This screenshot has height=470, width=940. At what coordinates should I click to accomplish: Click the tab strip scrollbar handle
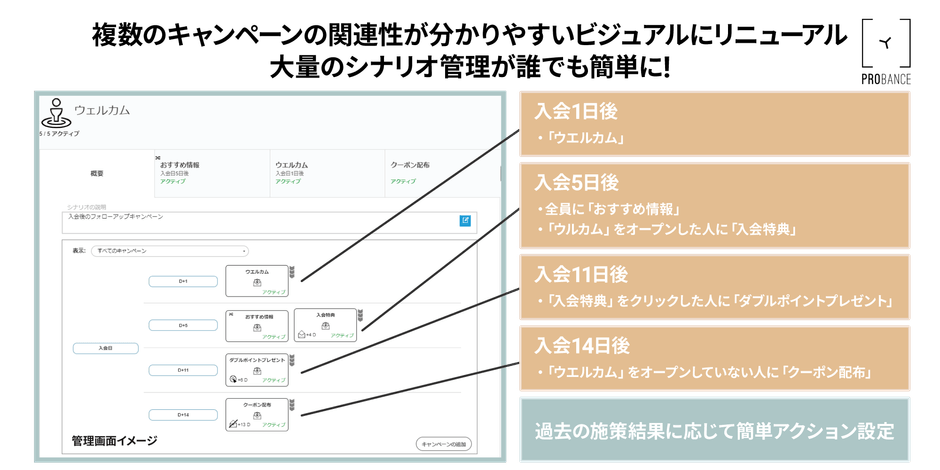point(501,173)
